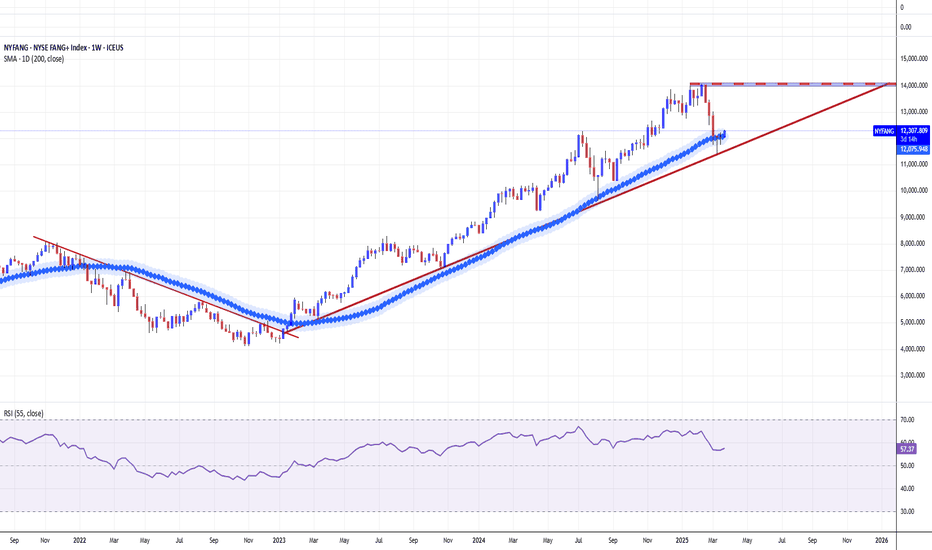Click the purple 57.37 RSI value label
The image size is (932, 550).
coord(908,450)
